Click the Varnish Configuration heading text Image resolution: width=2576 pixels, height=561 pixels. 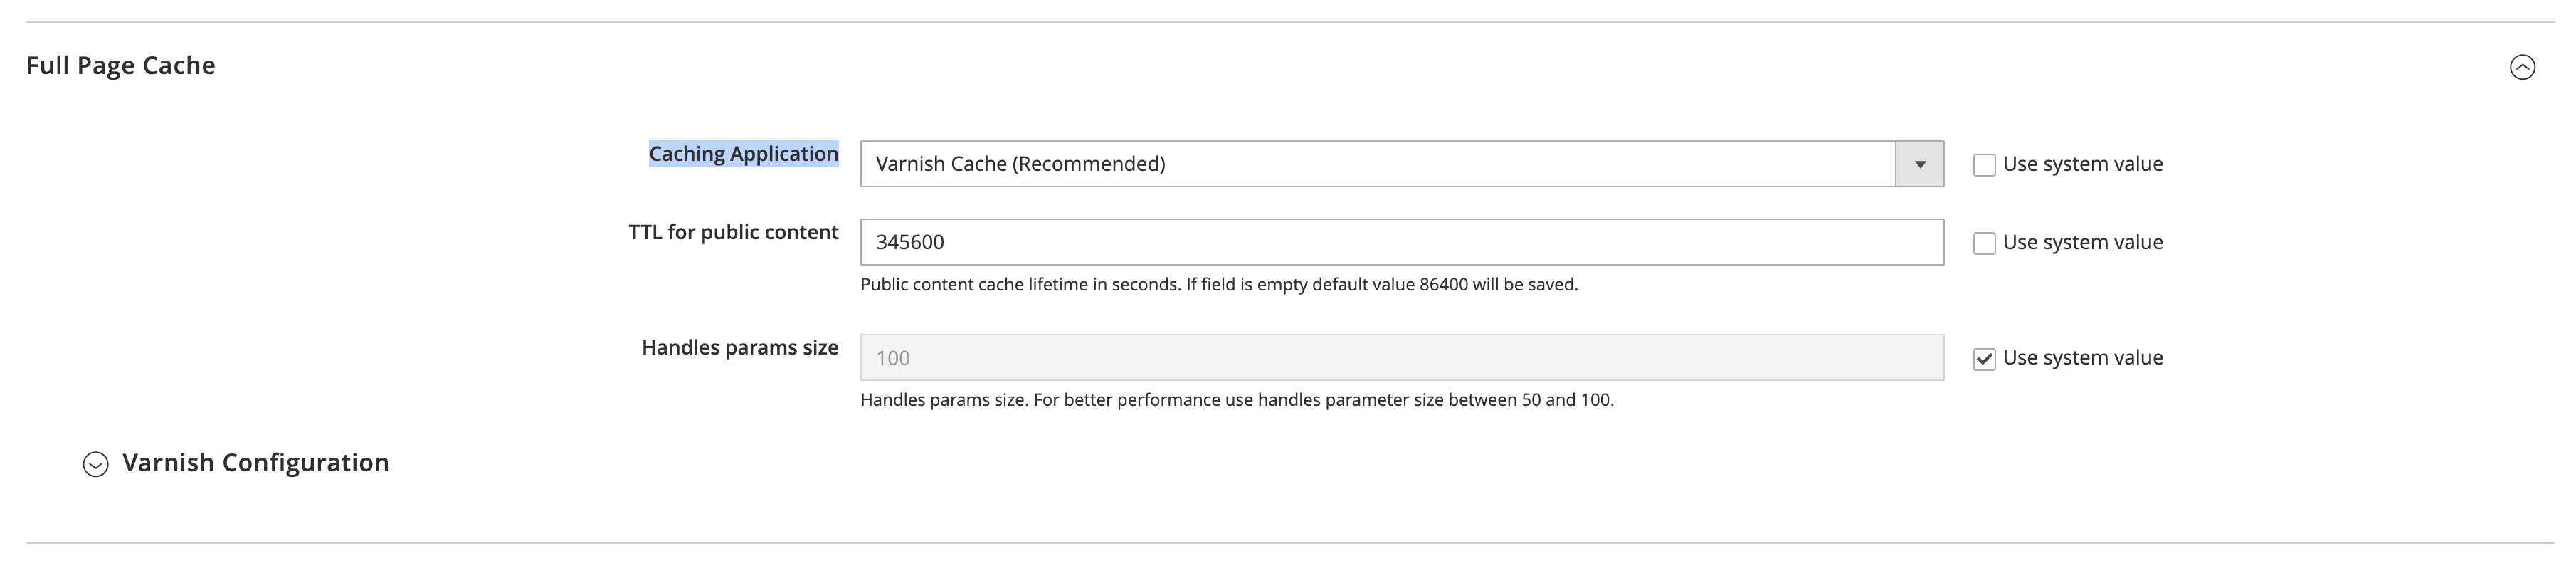(256, 462)
